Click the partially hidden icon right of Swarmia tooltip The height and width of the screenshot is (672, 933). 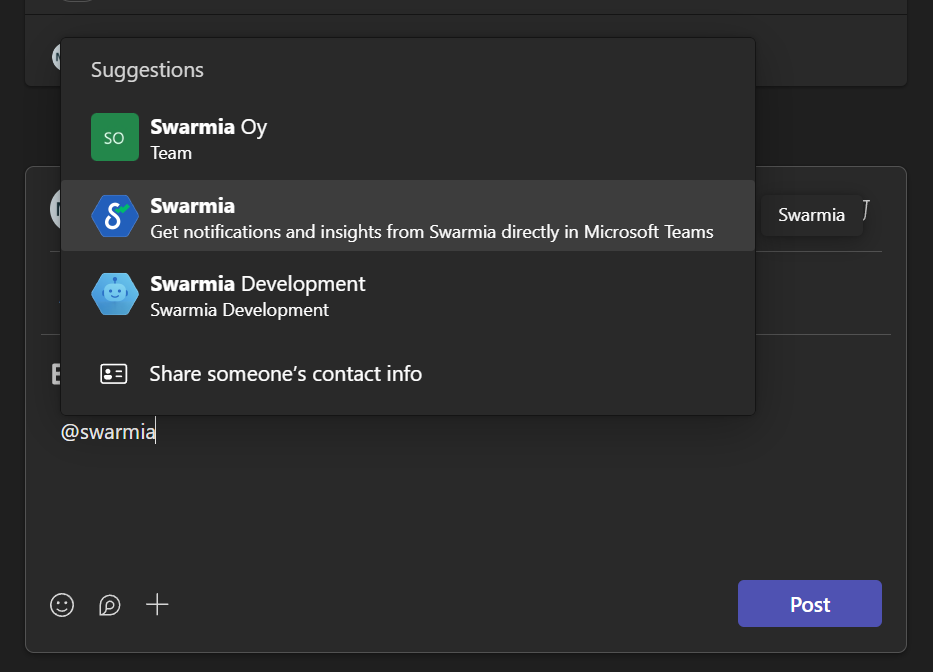tap(867, 211)
